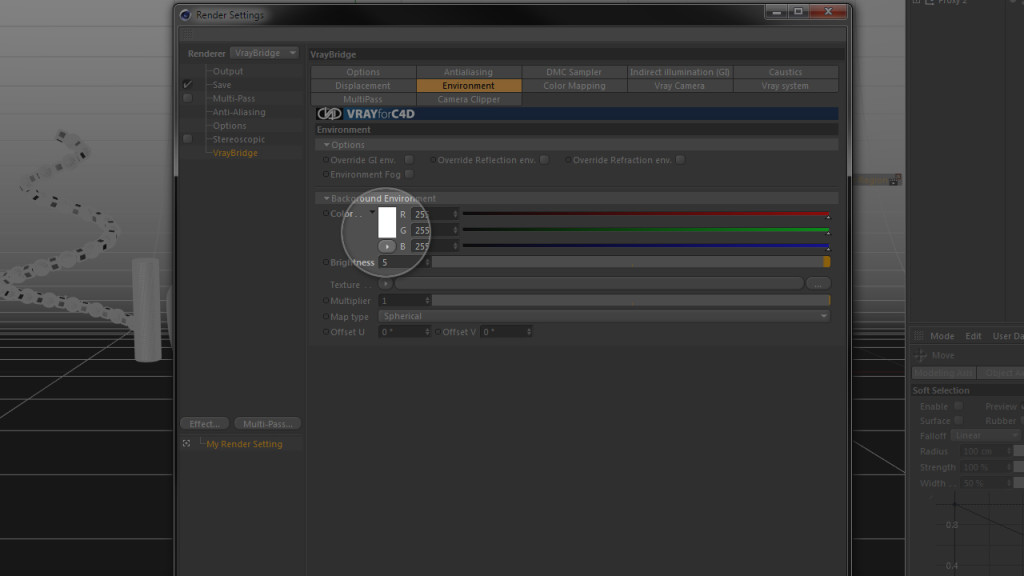1024x576 pixels.
Task: Click the Multiplier value stepper arrows
Action: [x=427, y=300]
